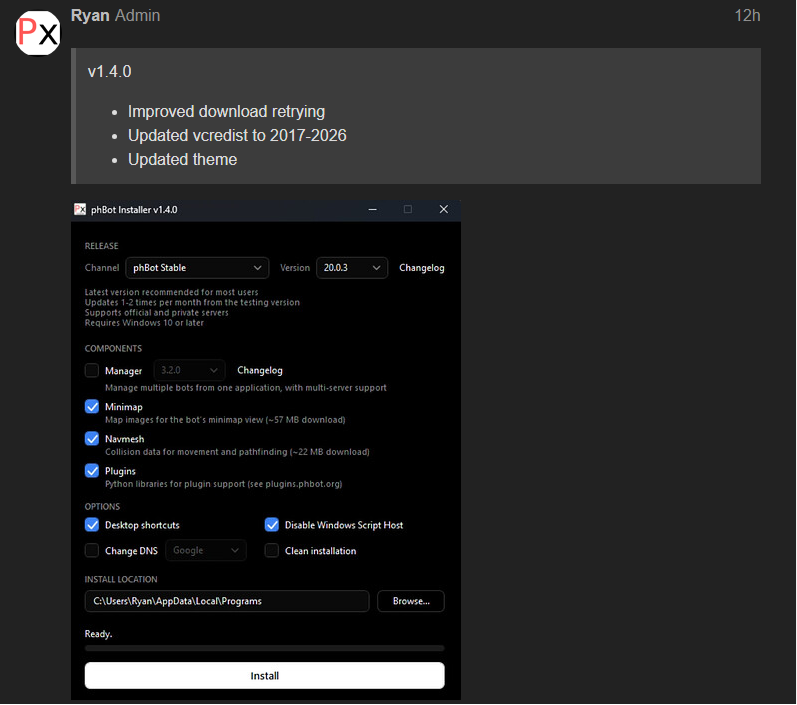Disable the Plugins checkbox
Screen dimensions: 797x705
92,470
